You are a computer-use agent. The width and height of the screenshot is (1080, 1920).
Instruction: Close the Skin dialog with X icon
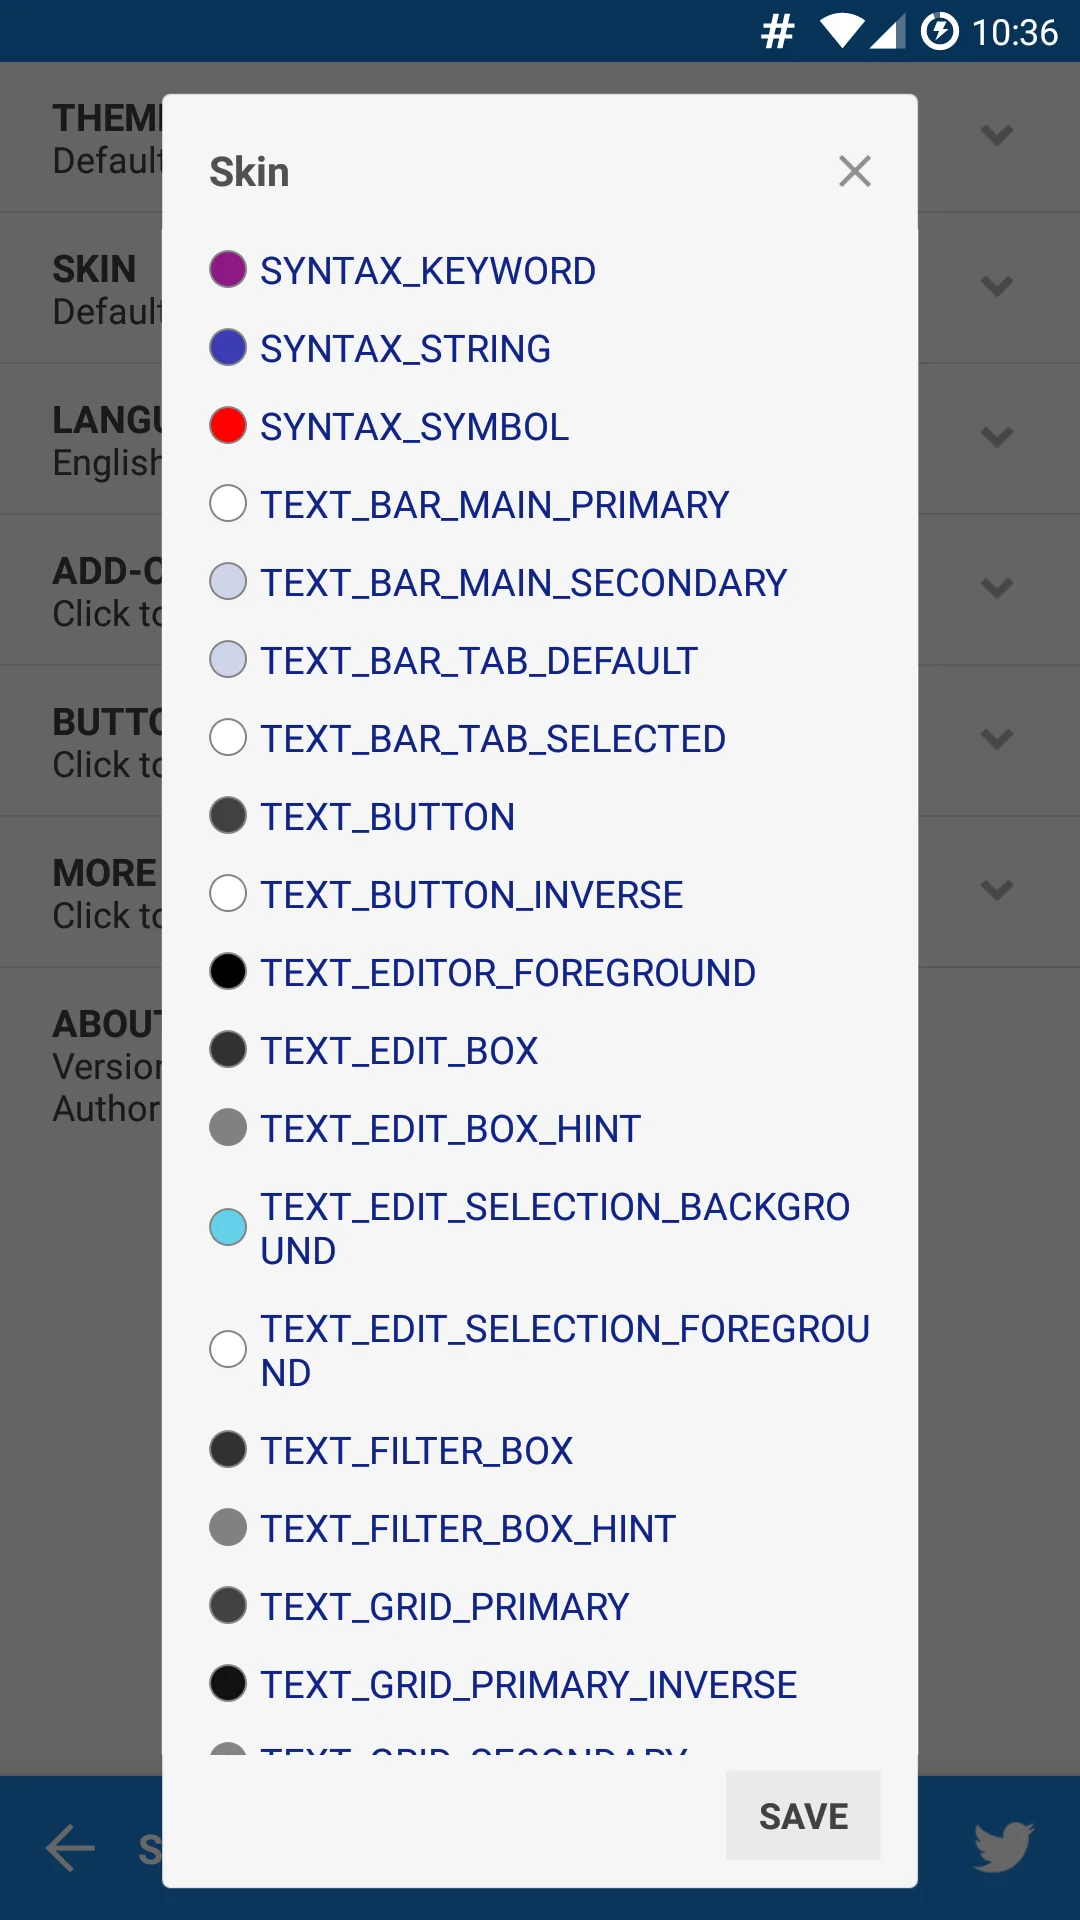click(x=855, y=171)
